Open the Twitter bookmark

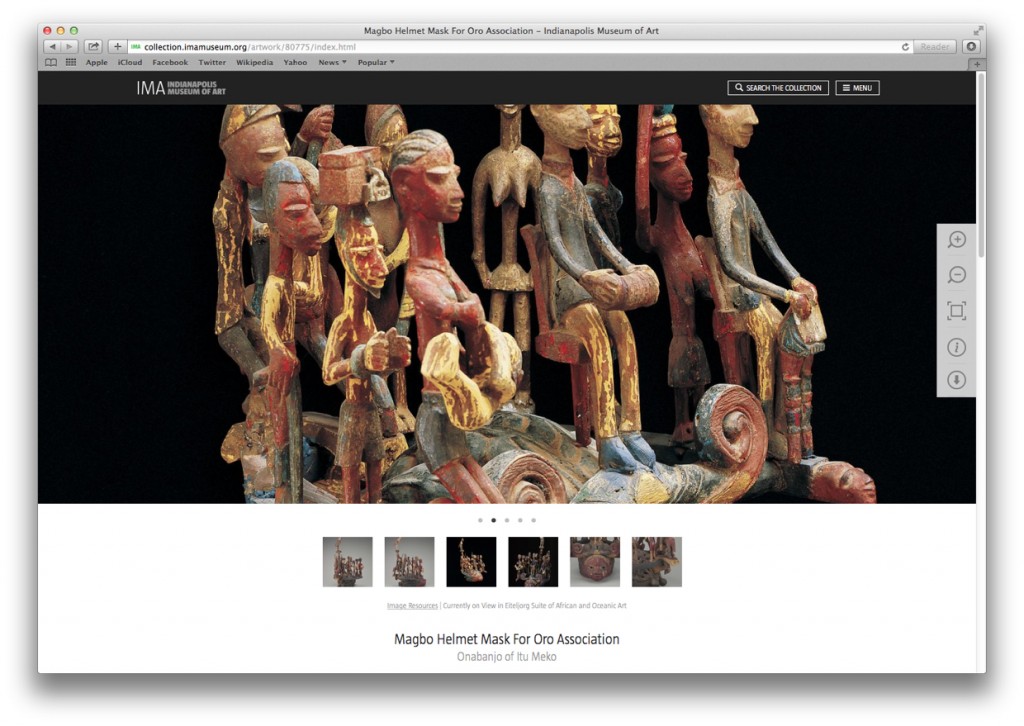coord(212,63)
